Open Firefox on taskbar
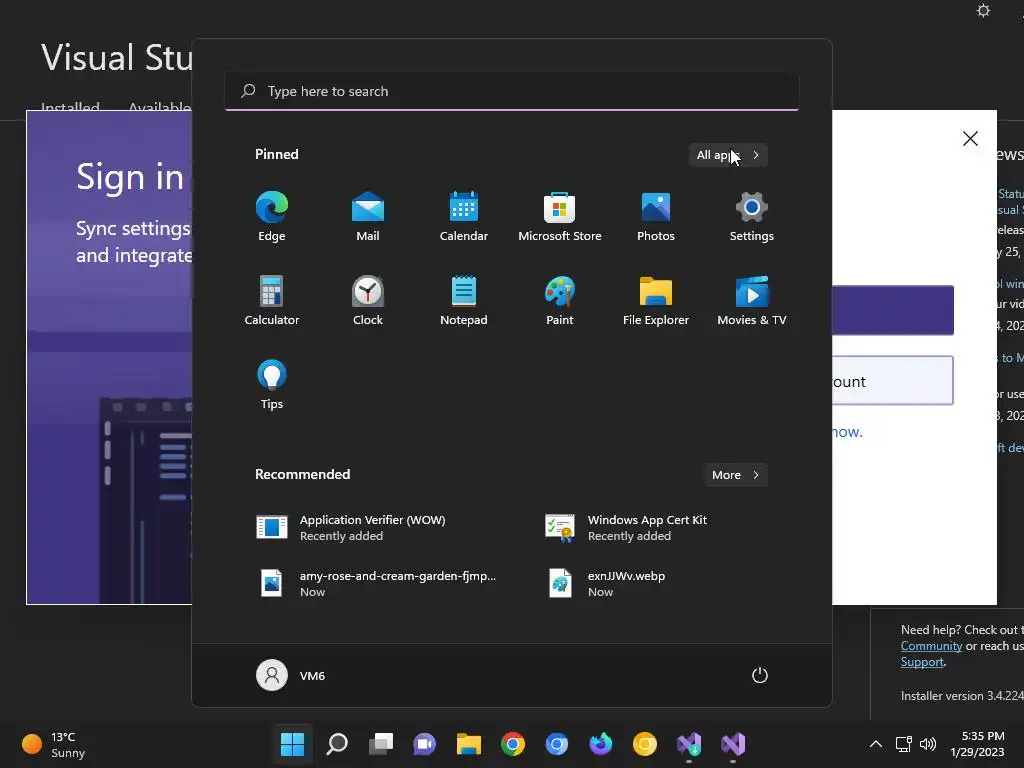 coord(601,744)
